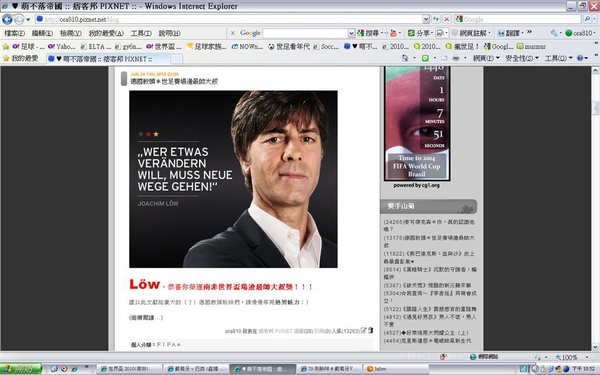The width and height of the screenshot is (600, 375).
Task: Switch to the 世界盃 2010 taskbar window
Action: point(130,369)
